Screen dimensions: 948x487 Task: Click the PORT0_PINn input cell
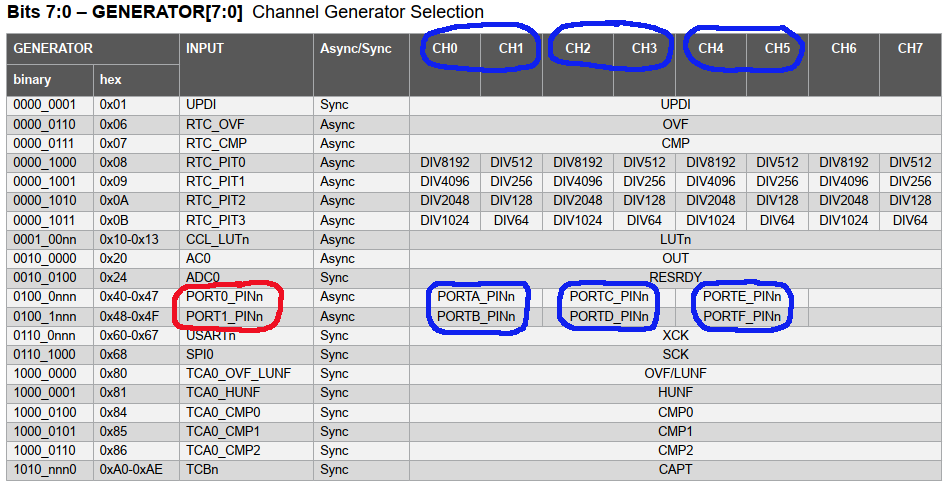247,297
